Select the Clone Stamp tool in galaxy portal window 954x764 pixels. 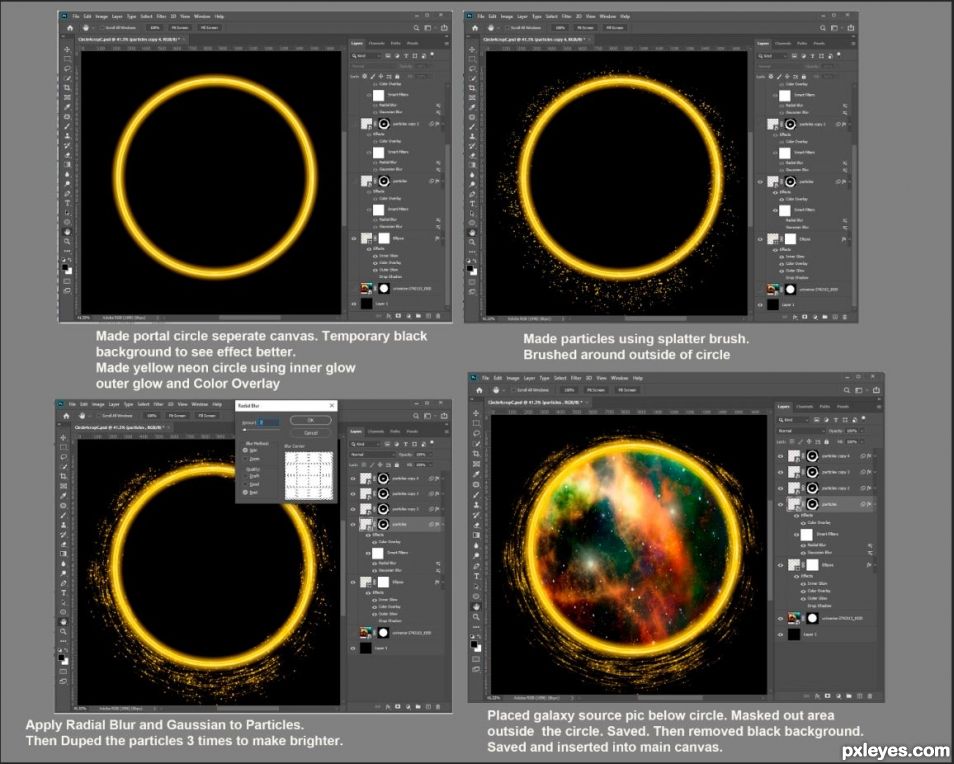point(476,505)
